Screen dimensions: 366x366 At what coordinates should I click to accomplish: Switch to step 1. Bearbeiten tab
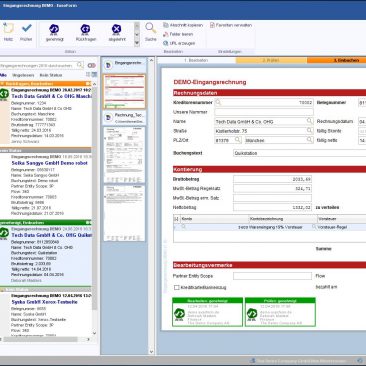click(196, 60)
